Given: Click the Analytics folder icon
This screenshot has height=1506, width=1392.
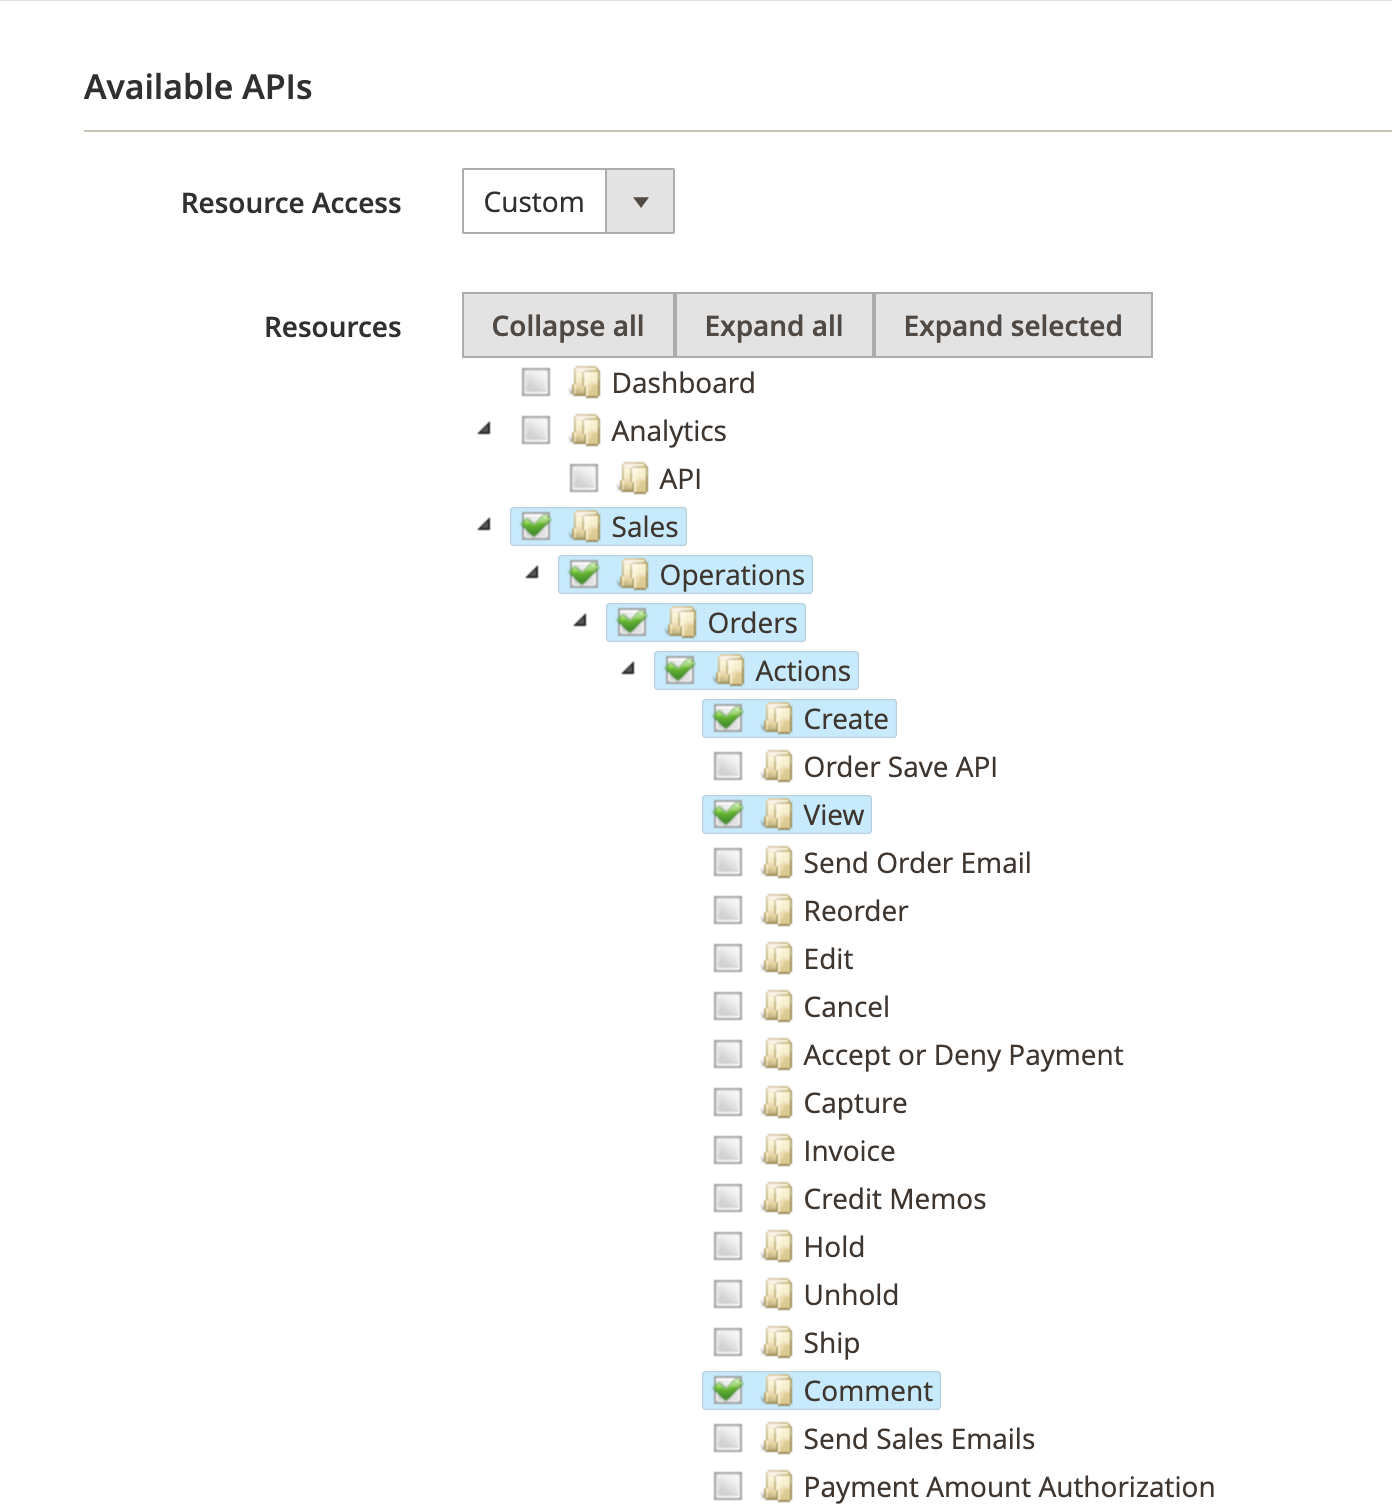Looking at the screenshot, I should coord(585,430).
